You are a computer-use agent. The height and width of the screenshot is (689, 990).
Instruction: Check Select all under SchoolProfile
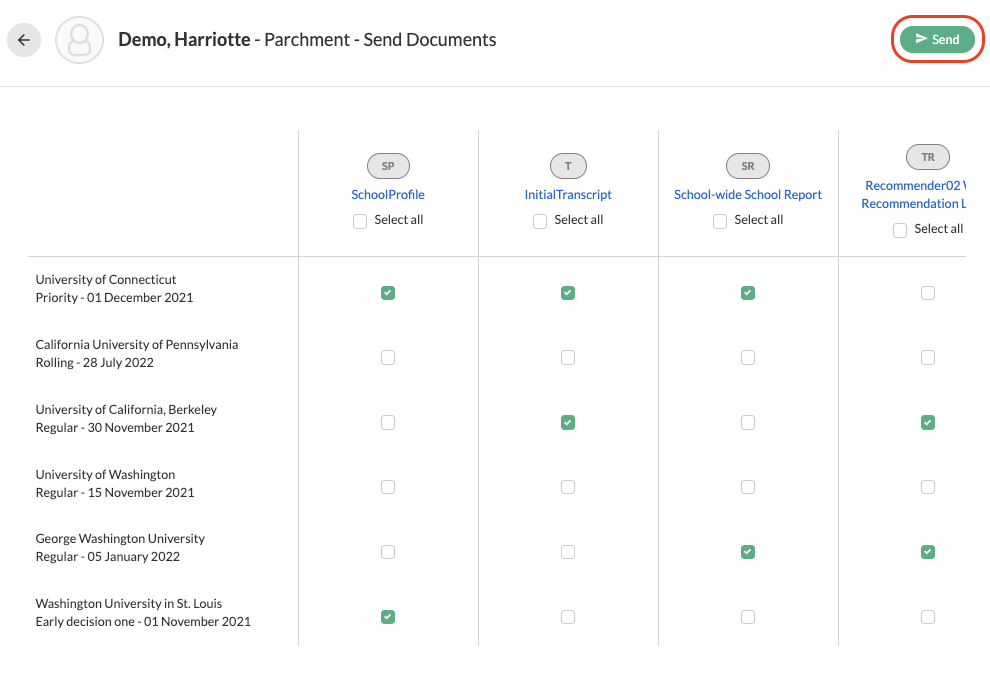(x=360, y=221)
